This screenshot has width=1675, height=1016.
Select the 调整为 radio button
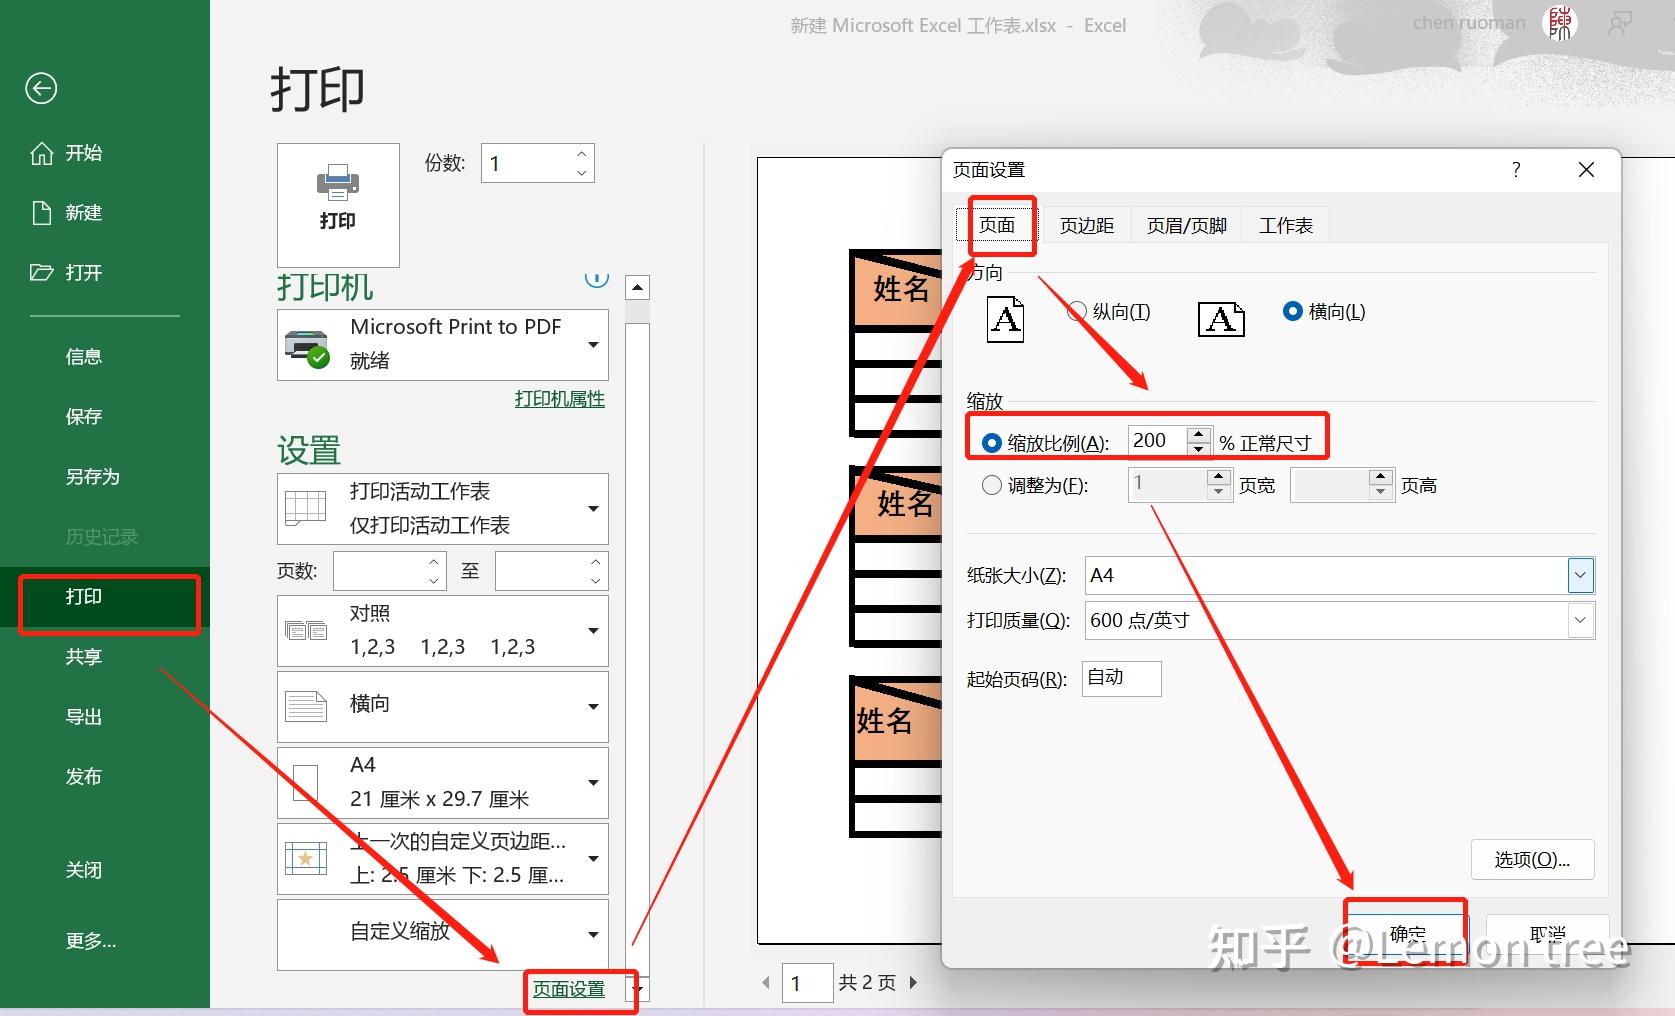992,485
